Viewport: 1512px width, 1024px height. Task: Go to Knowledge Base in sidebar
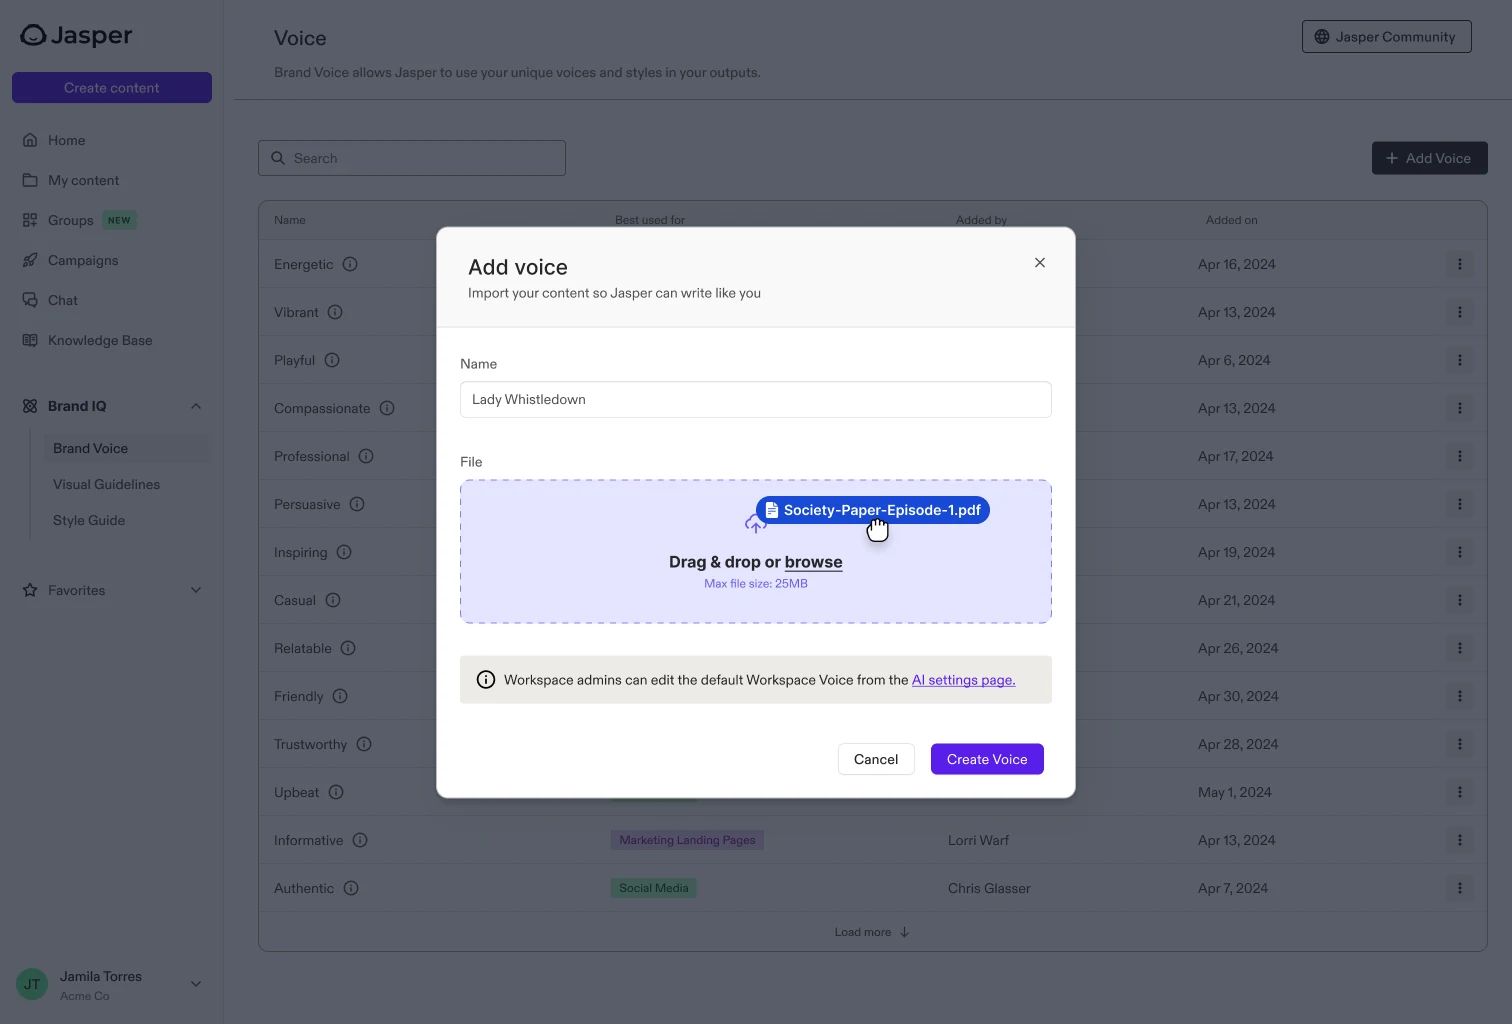(x=100, y=340)
